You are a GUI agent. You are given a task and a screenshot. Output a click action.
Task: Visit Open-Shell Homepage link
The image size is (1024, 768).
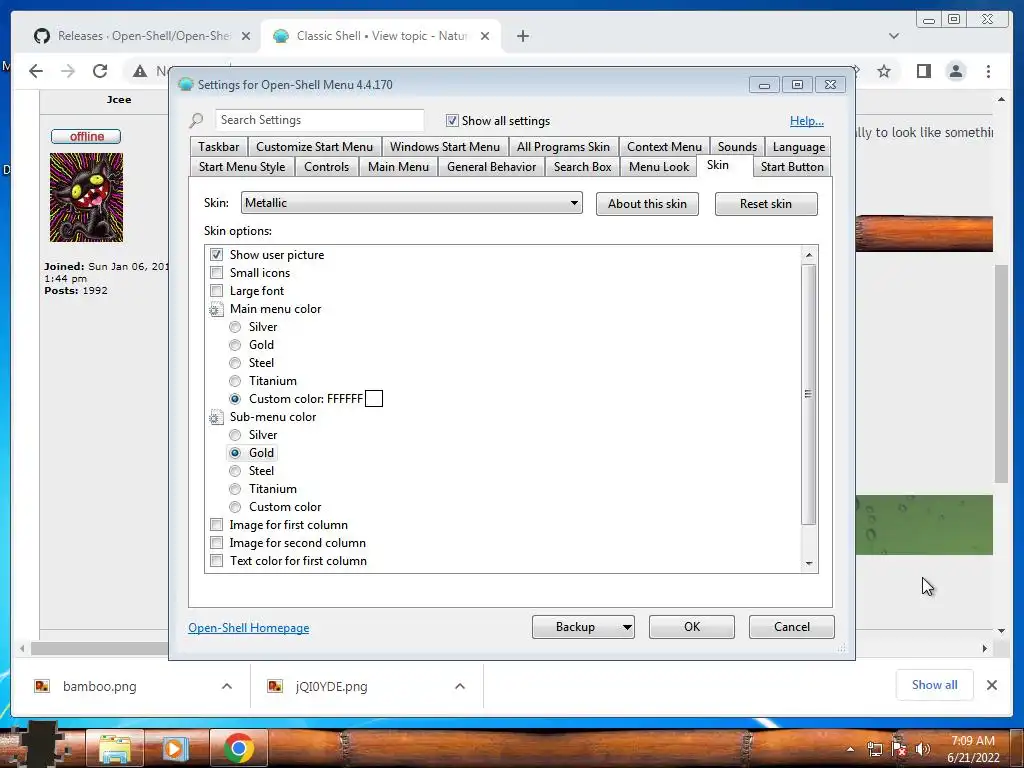click(x=249, y=628)
